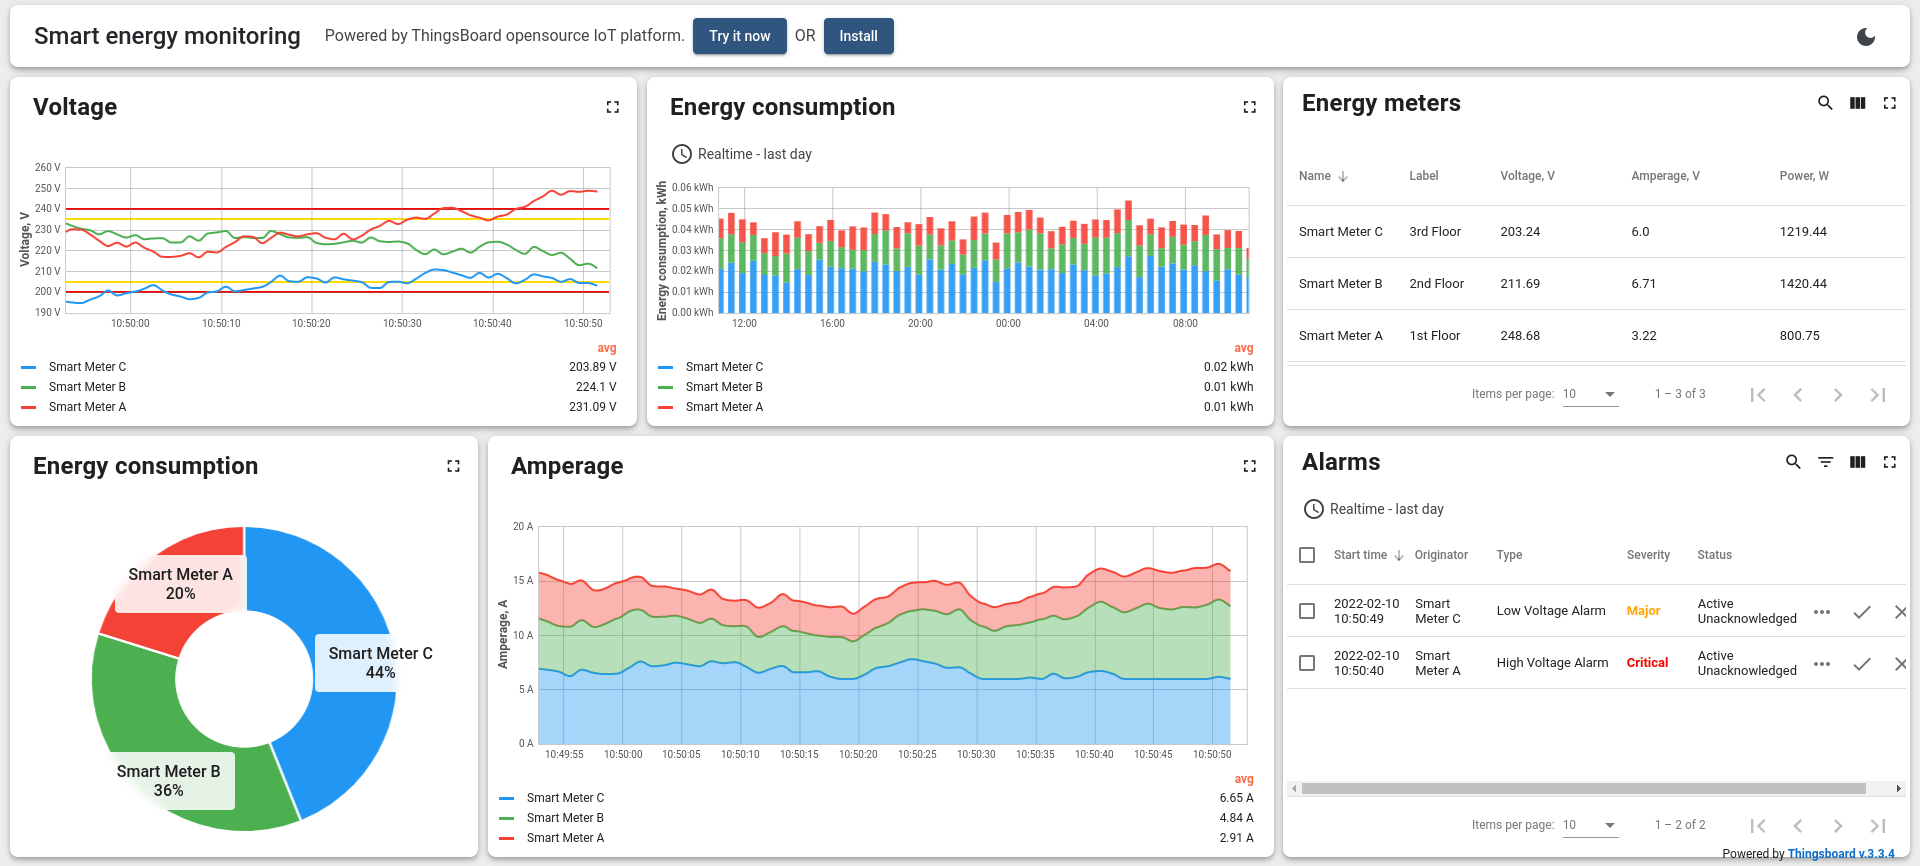Select the High Voltage Alarm row checkbox
The height and width of the screenshot is (866, 1920).
tap(1307, 663)
